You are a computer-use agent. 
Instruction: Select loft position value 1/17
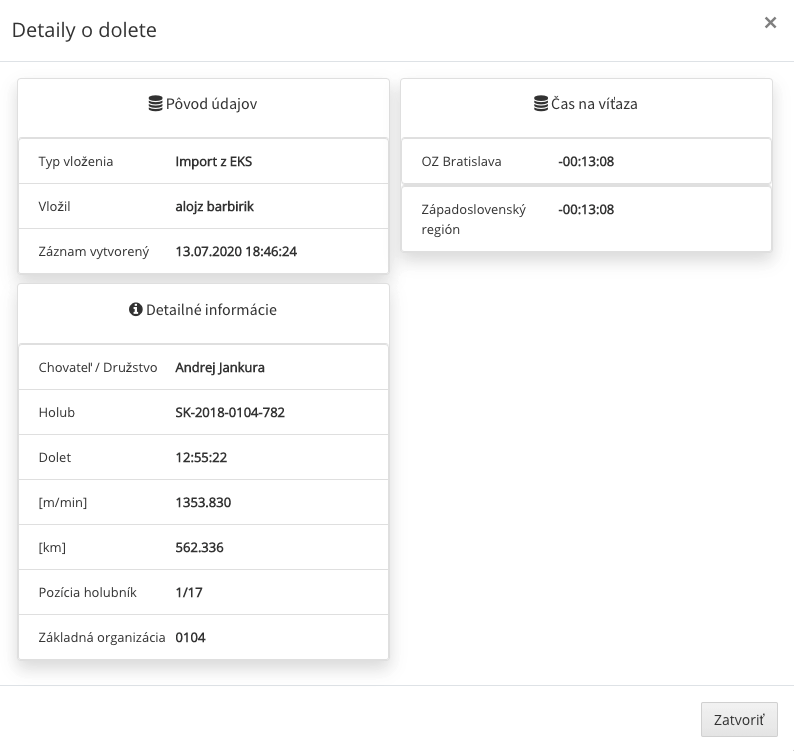(188, 592)
